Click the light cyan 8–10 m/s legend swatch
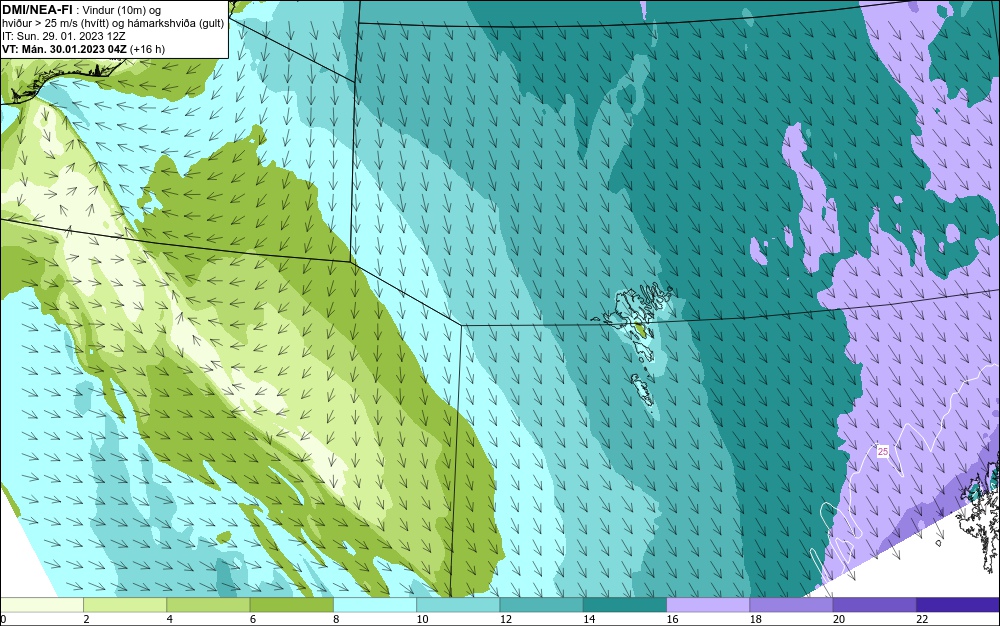Image resolution: width=1000 pixels, height=626 pixels. coord(375,605)
